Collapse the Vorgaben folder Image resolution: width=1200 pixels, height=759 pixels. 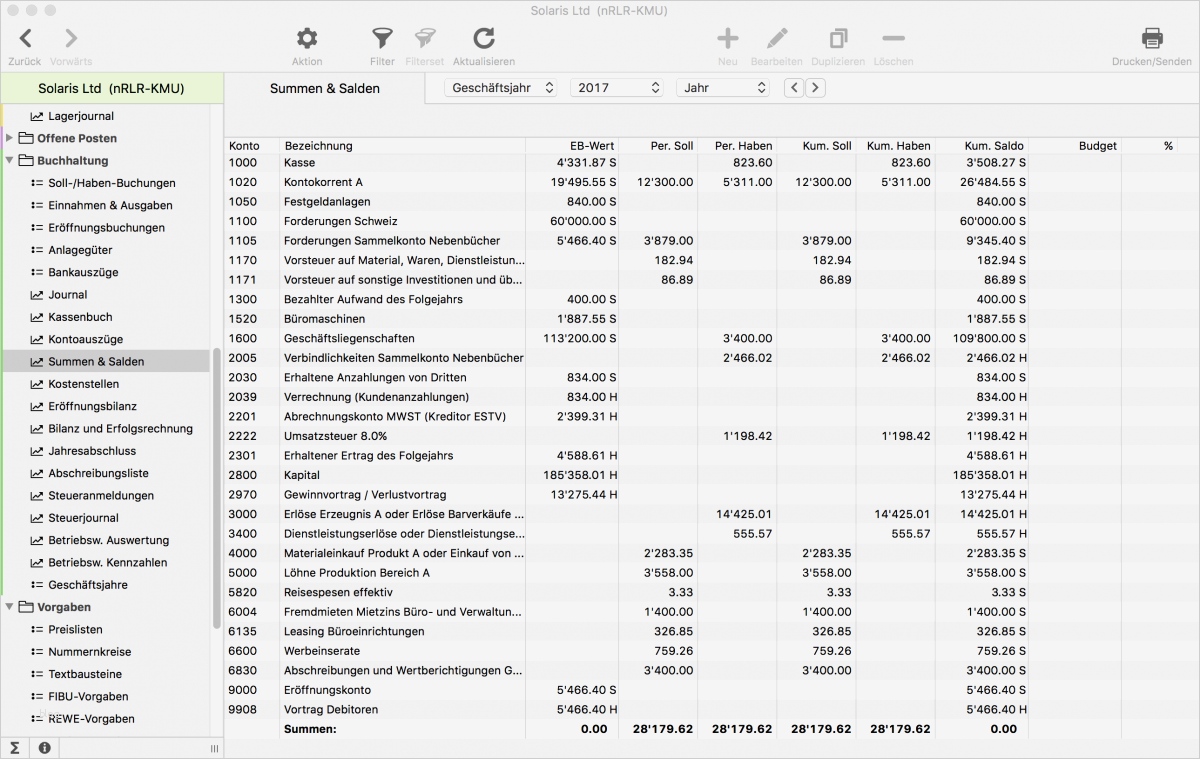tap(10, 607)
